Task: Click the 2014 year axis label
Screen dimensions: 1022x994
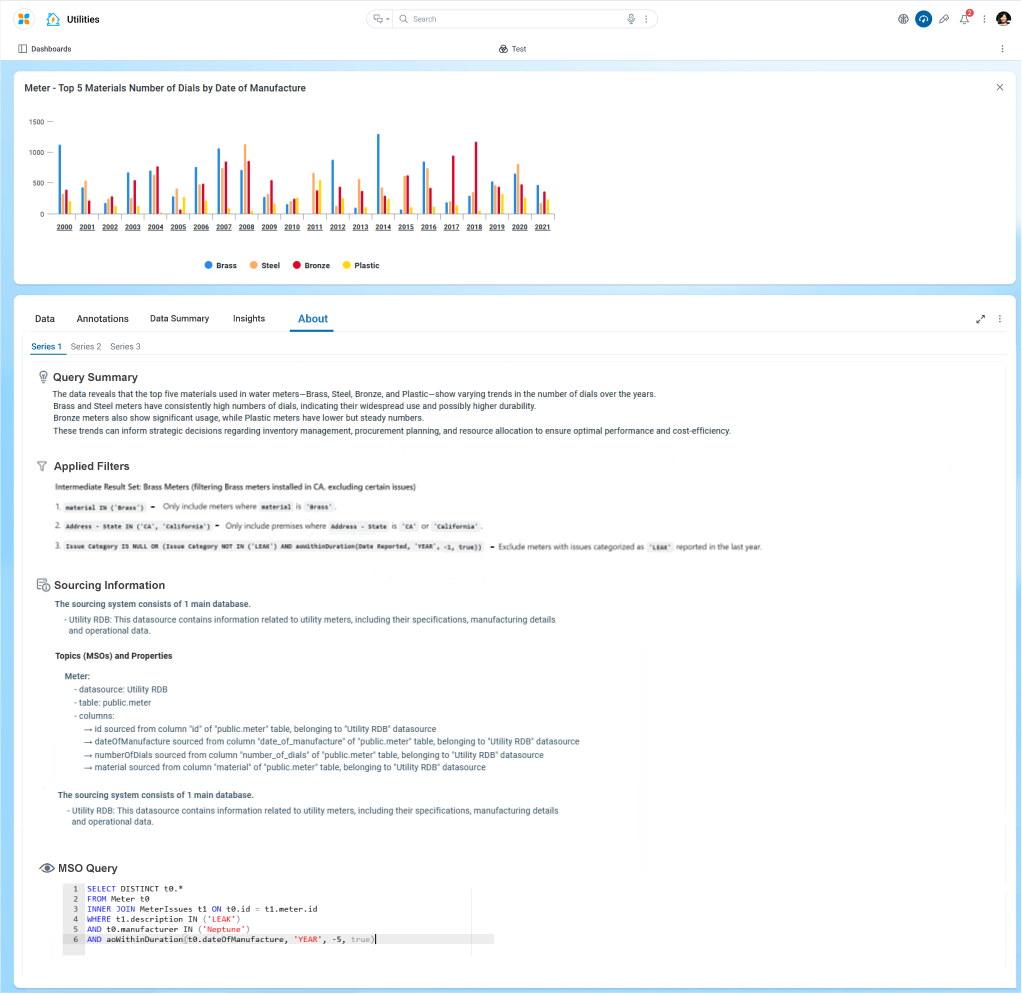Action: point(383,228)
